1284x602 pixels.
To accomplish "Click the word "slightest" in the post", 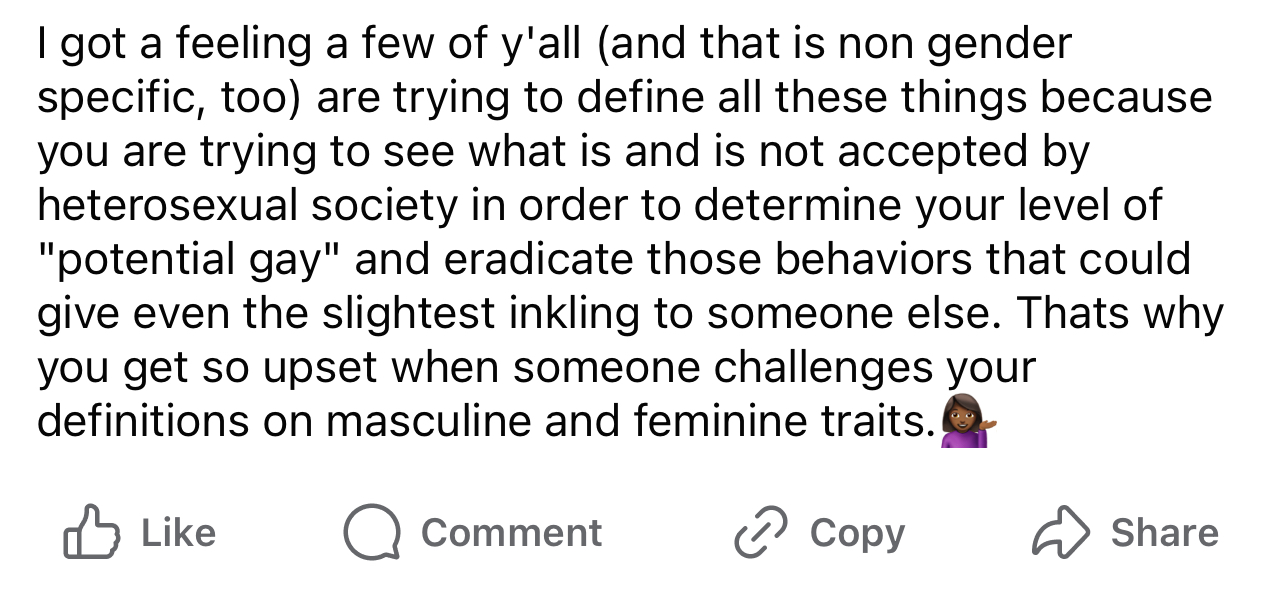I will click(409, 313).
